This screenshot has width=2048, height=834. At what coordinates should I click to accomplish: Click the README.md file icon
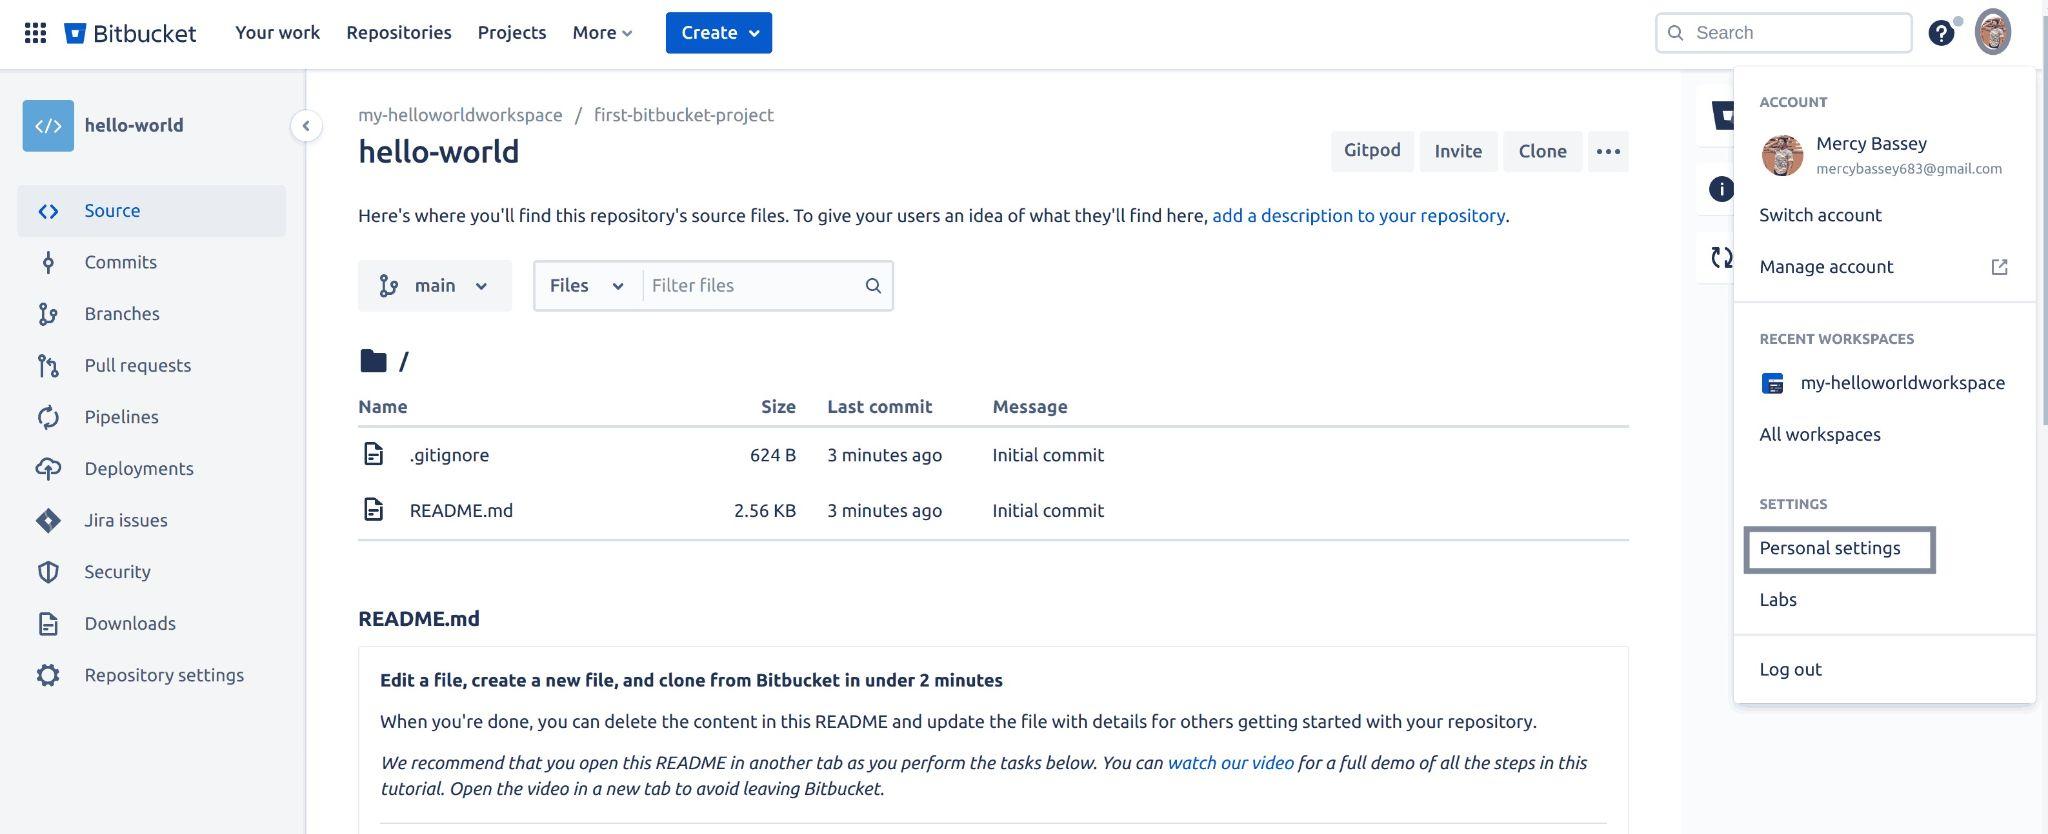pyautogui.click(x=373, y=510)
